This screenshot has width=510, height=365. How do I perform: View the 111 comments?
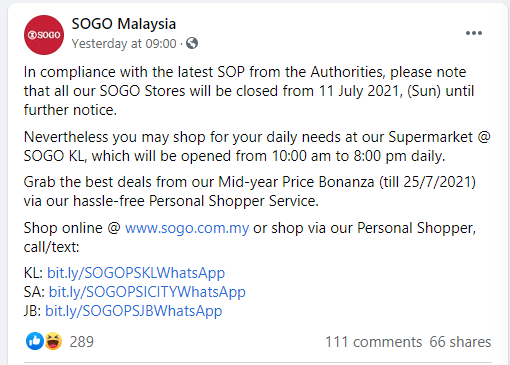click(373, 342)
